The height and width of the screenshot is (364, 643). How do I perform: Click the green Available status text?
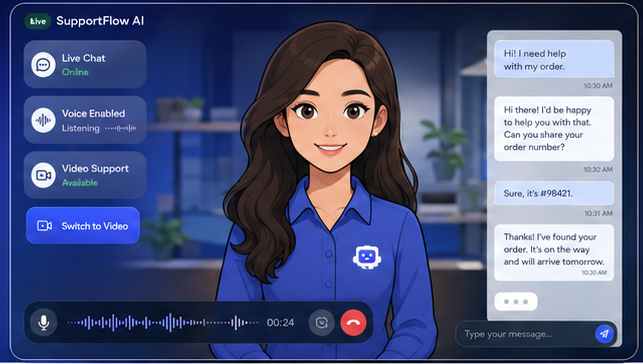tap(80, 183)
